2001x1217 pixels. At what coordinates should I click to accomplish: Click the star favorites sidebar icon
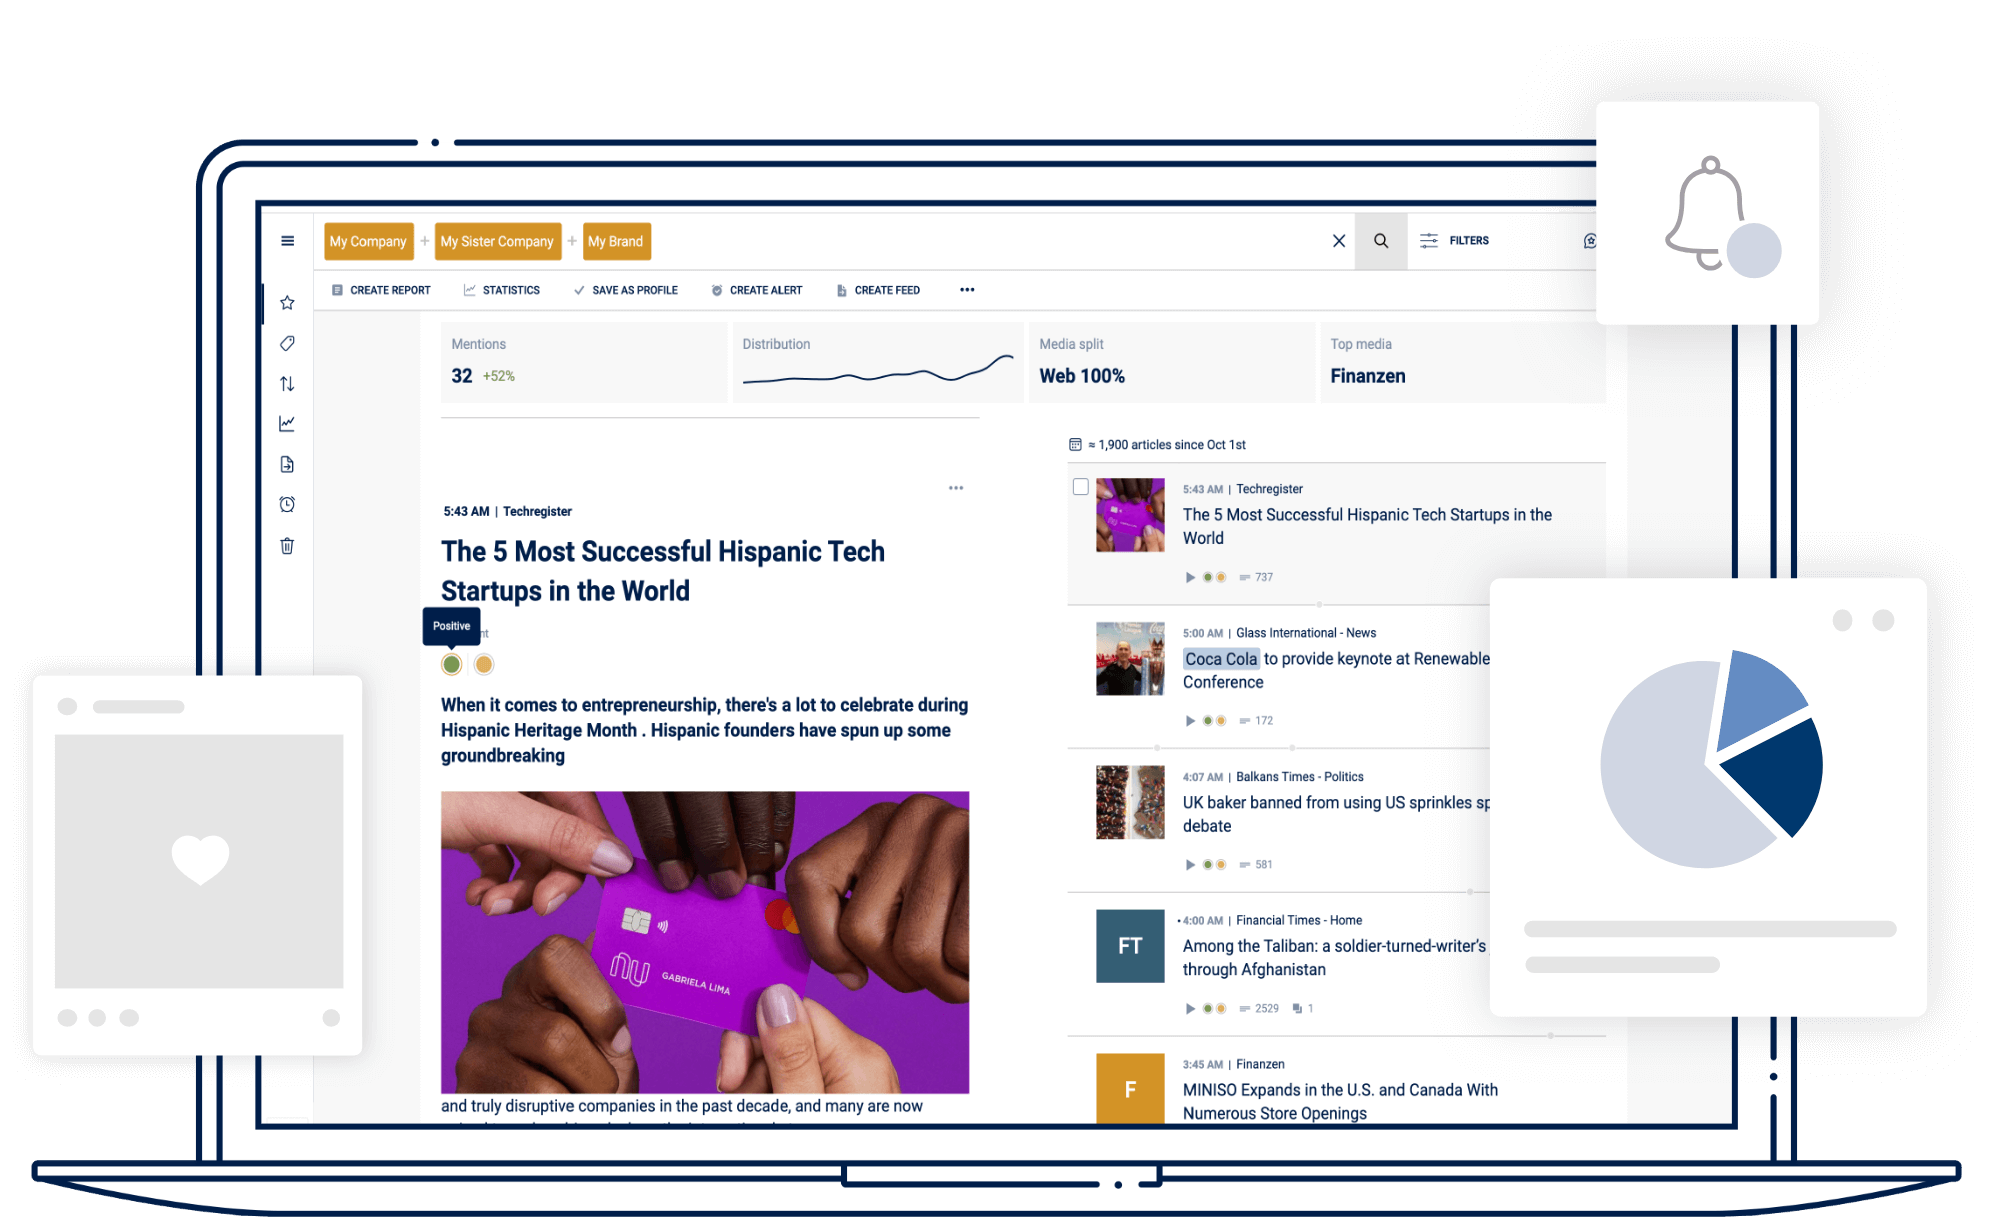[x=287, y=302]
